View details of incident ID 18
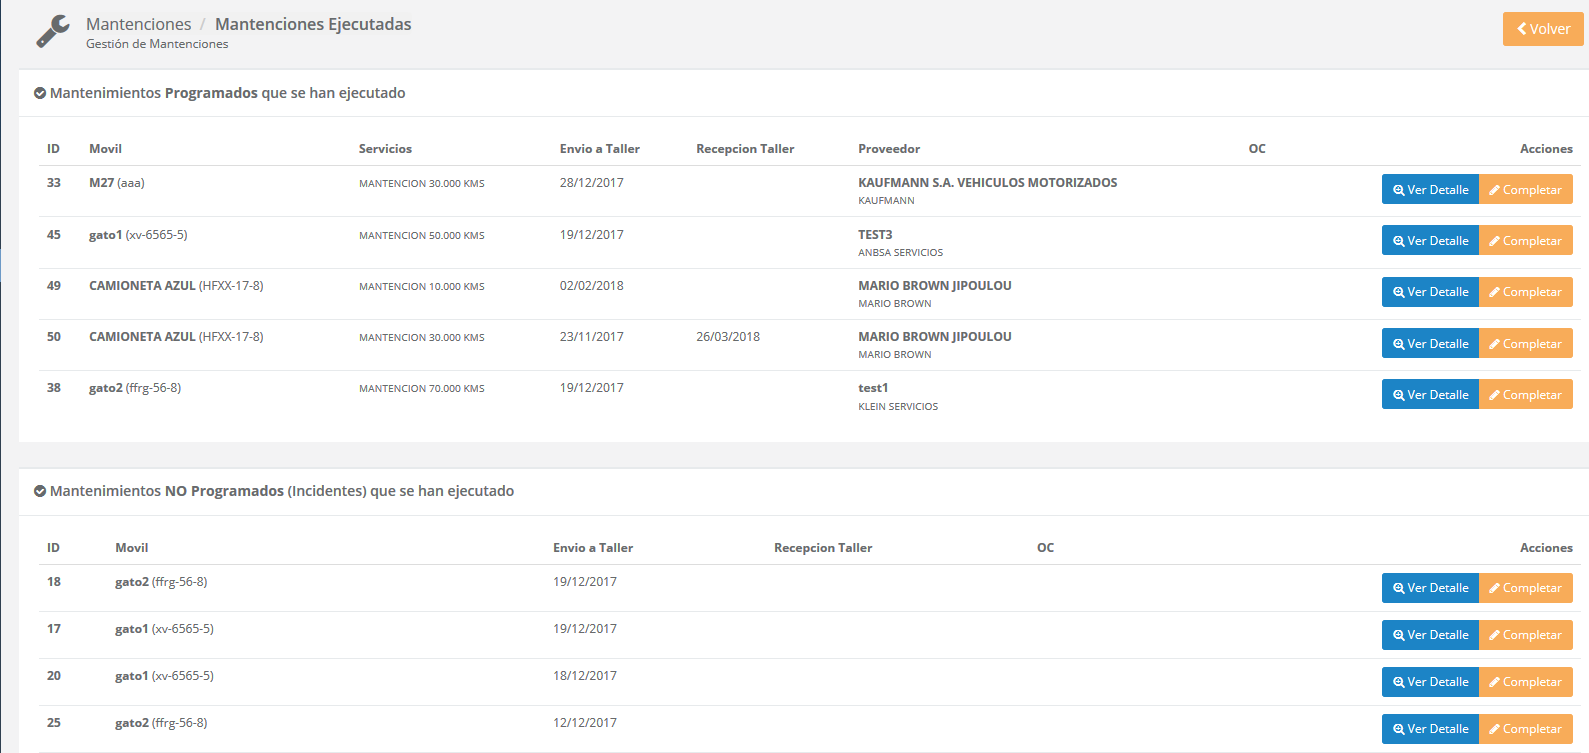The height and width of the screenshot is (753, 1589). 1429,588
